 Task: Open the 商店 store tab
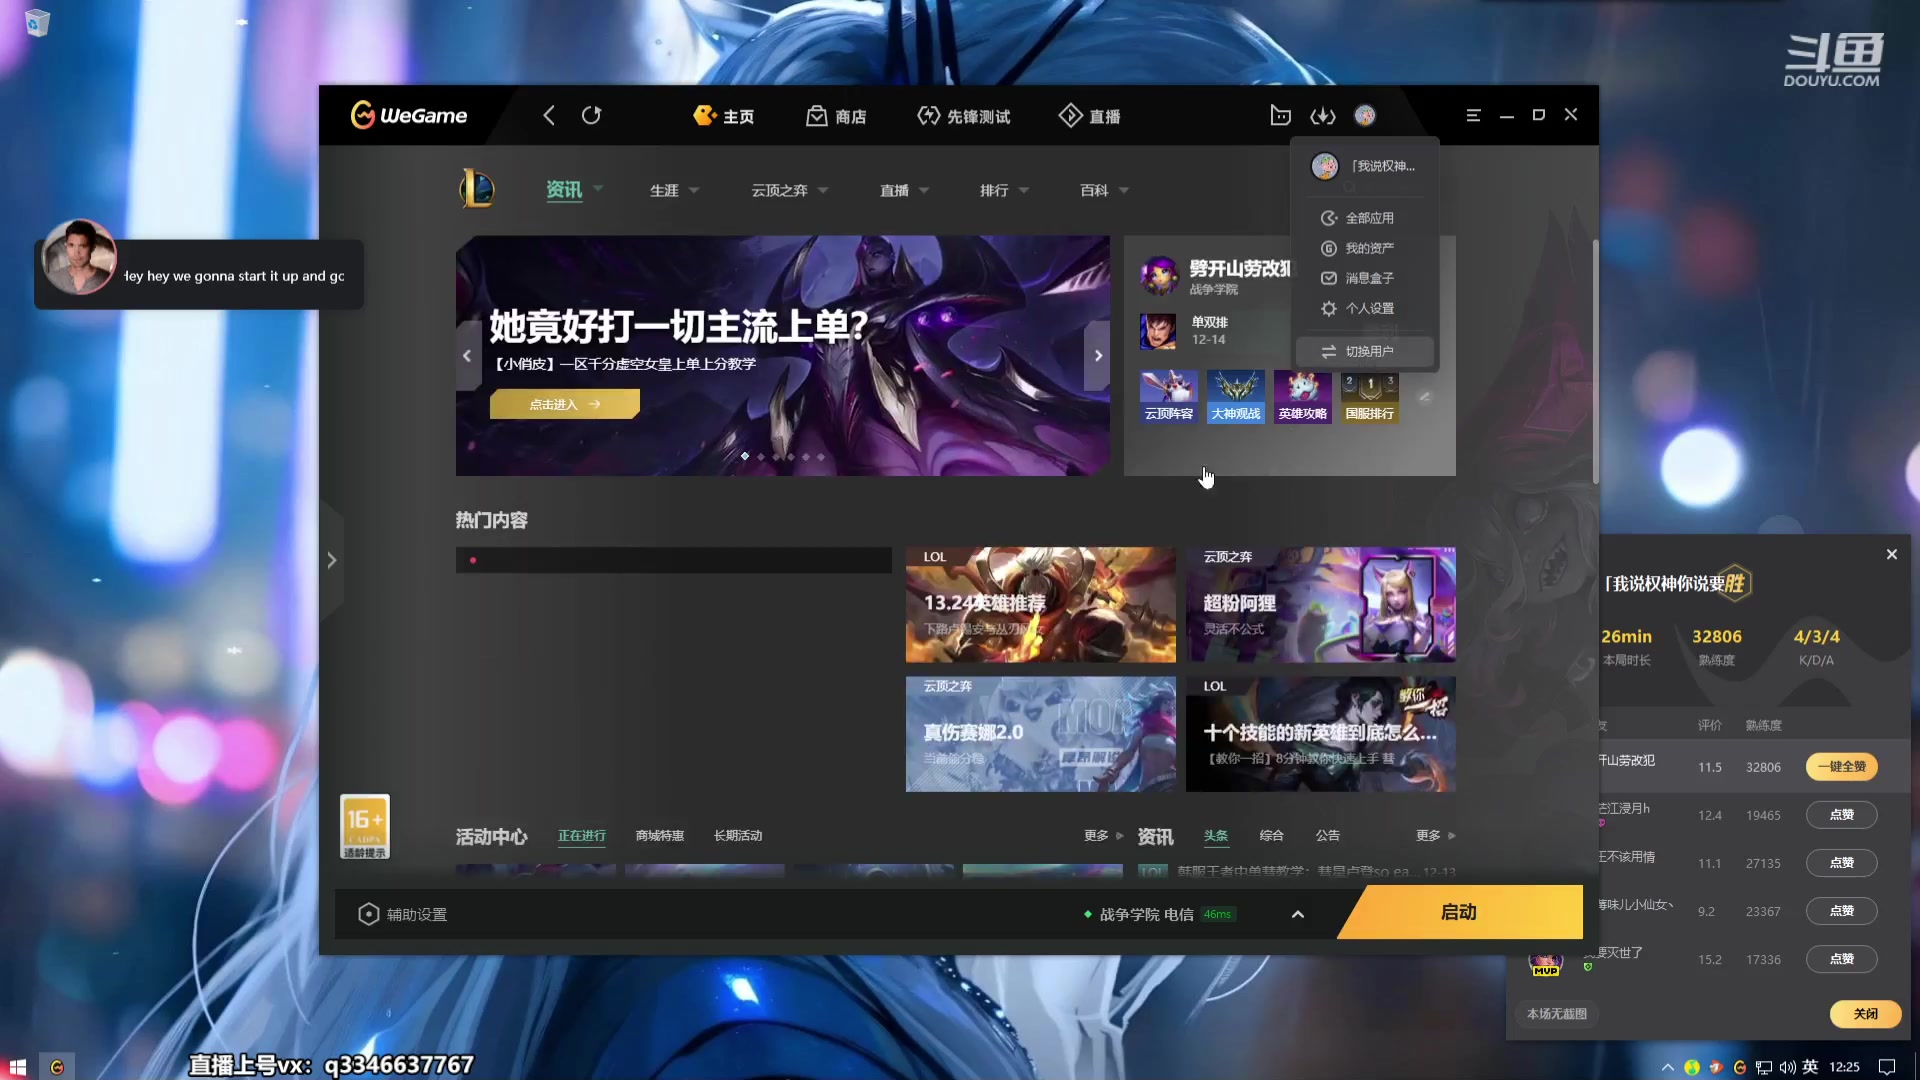[836, 116]
